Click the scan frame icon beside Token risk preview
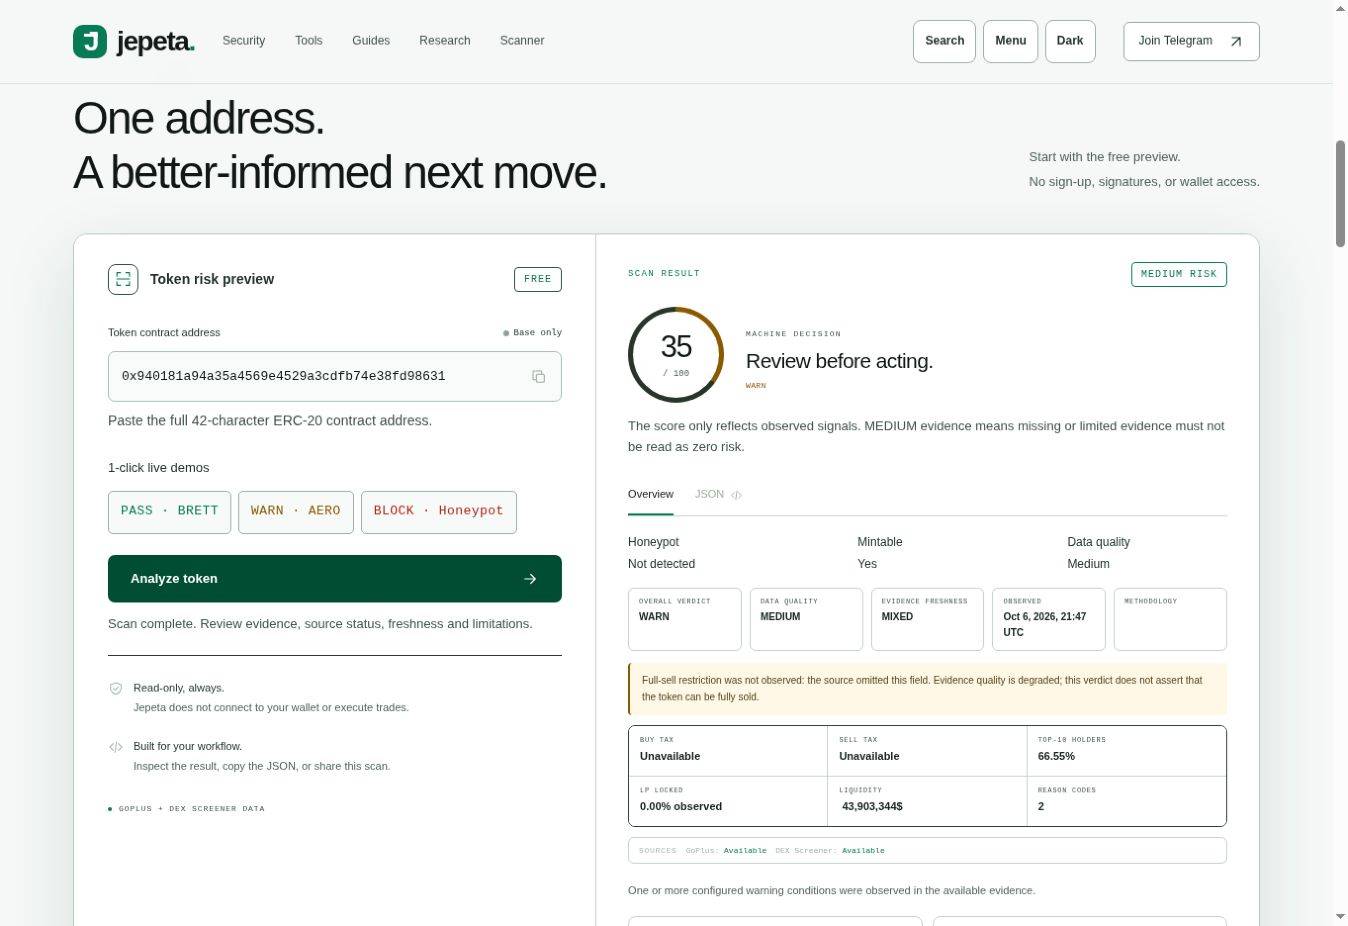1348x926 pixels. tap(123, 279)
